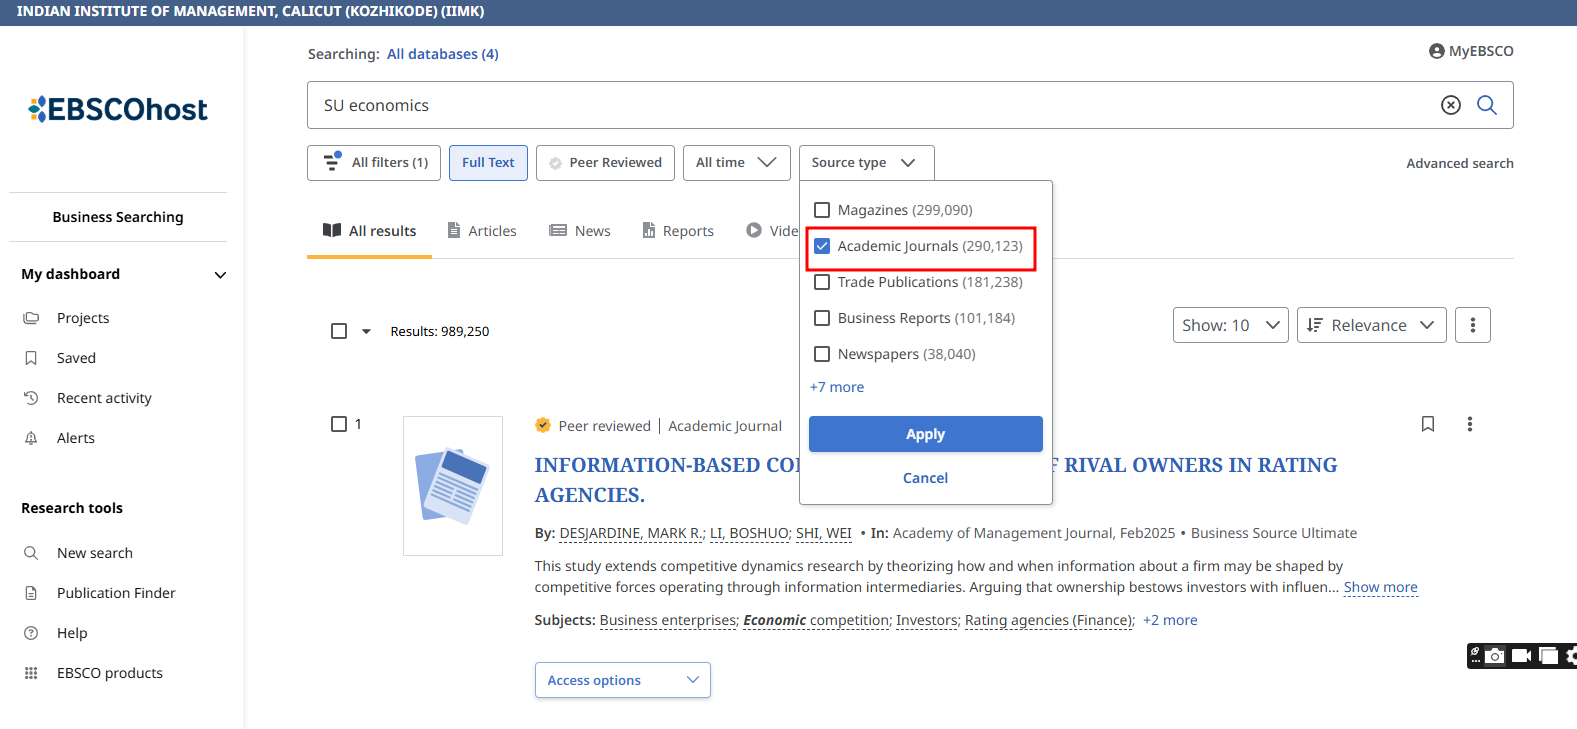Switch to the Reports tab
Image resolution: width=1577 pixels, height=729 pixels.
(x=678, y=231)
